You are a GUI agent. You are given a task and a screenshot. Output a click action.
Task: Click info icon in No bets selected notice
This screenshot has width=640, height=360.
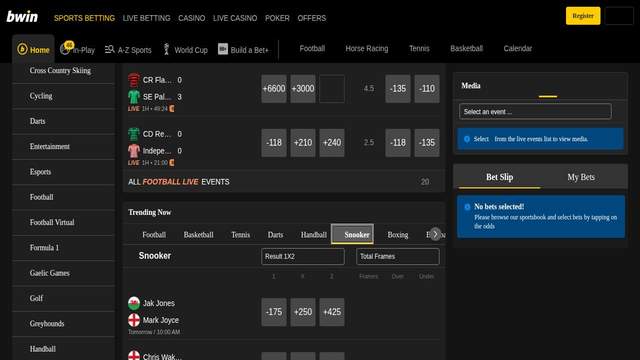(x=467, y=207)
